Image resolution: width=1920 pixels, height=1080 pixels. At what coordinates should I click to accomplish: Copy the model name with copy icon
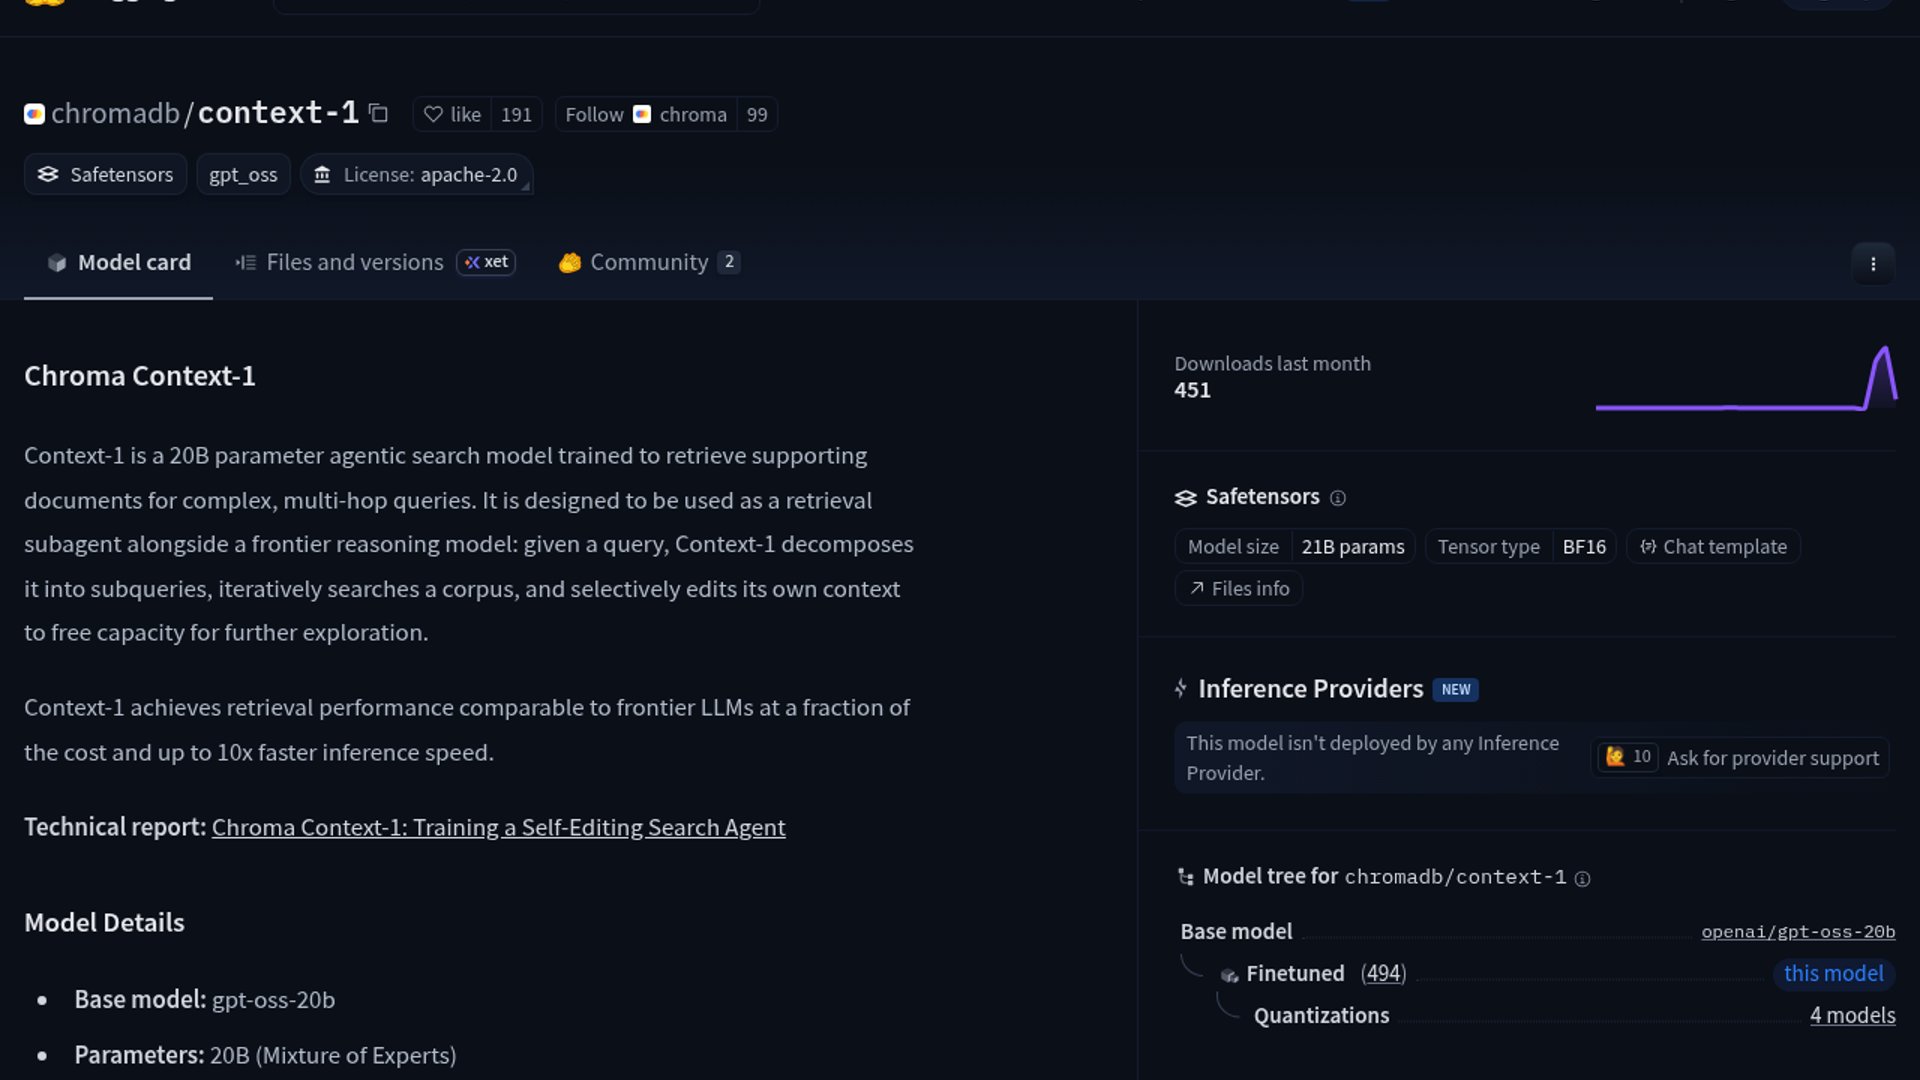pos(378,114)
